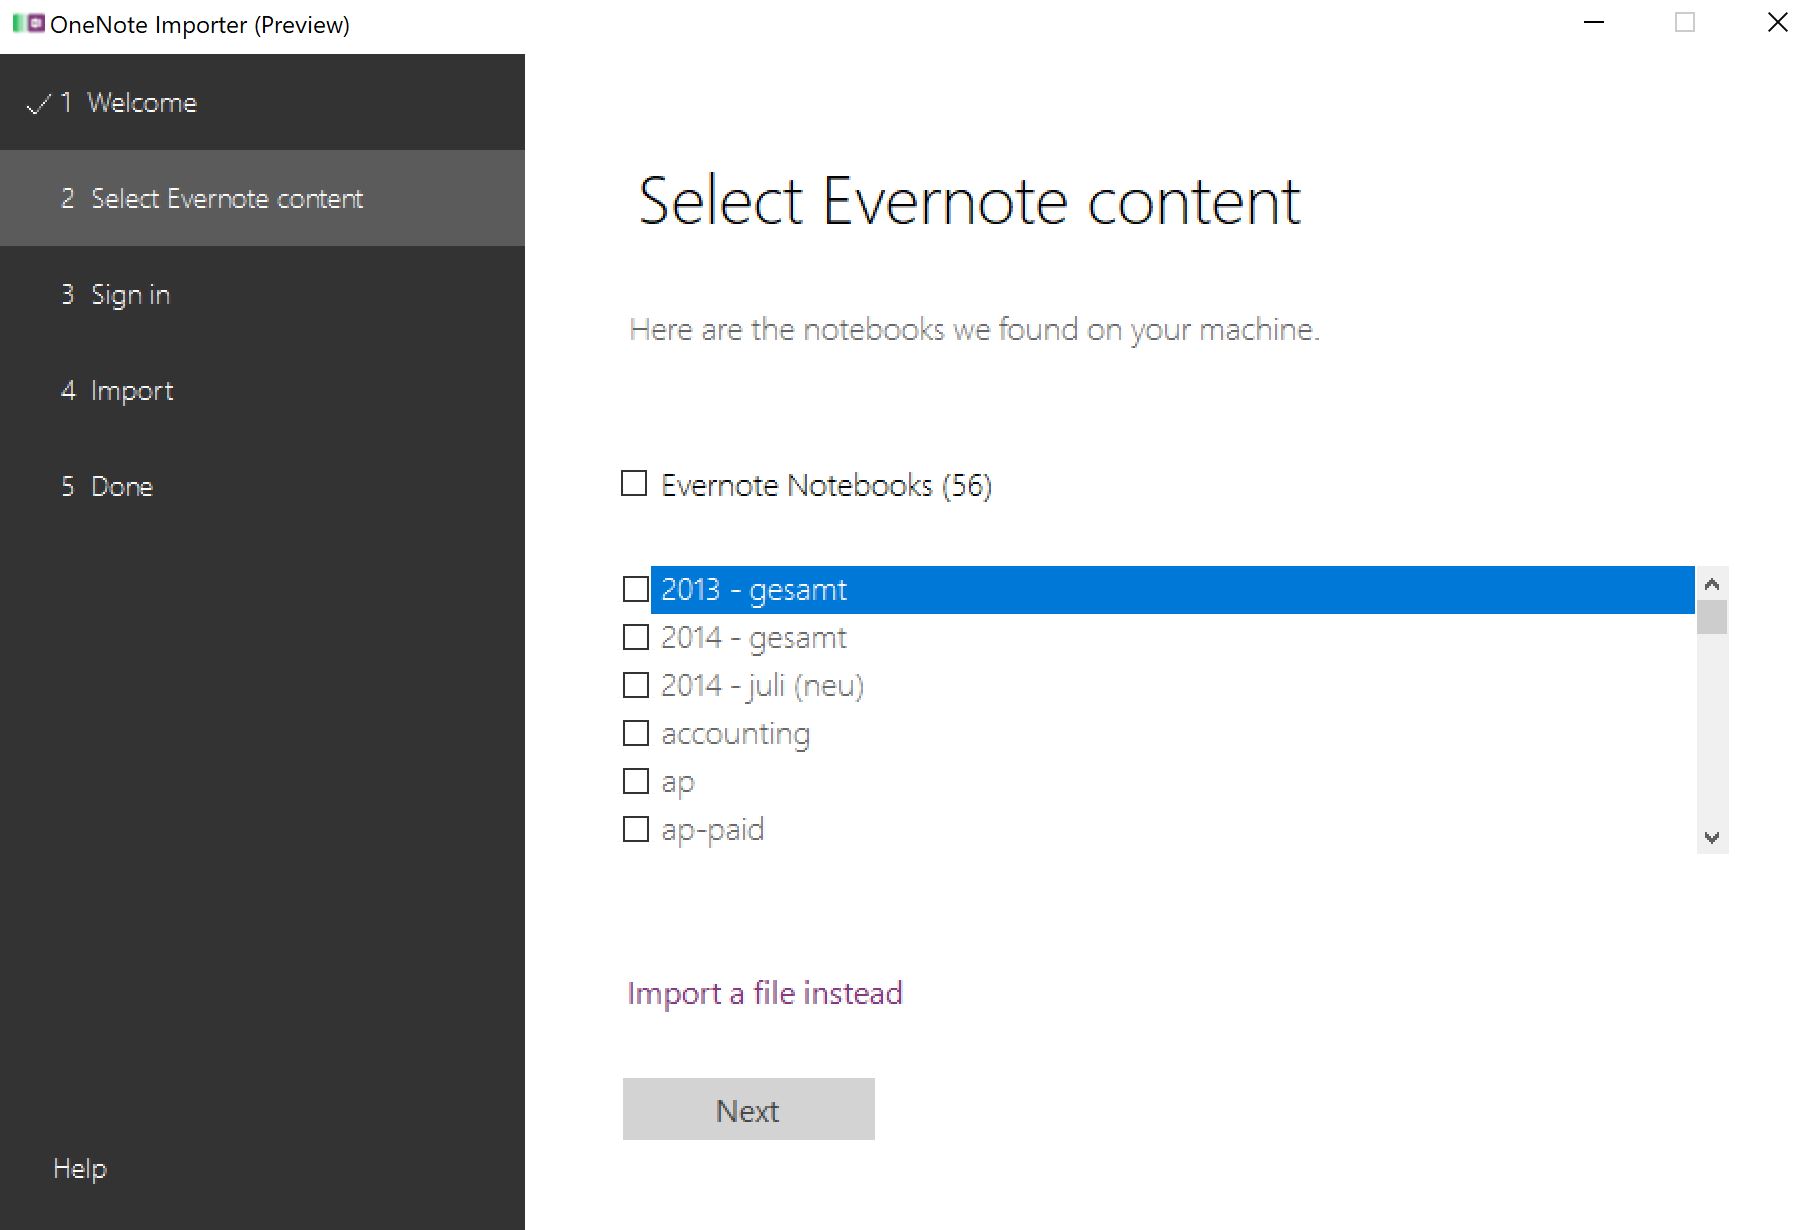The height and width of the screenshot is (1230, 1813).
Task: Open the Help link in sidebar
Action: point(80,1168)
